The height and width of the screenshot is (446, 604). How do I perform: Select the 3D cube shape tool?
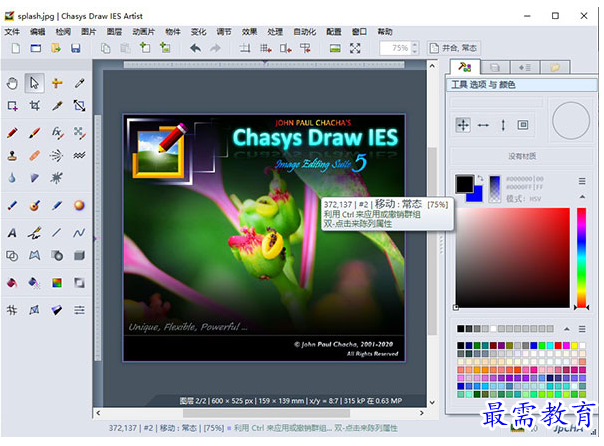click(79, 255)
